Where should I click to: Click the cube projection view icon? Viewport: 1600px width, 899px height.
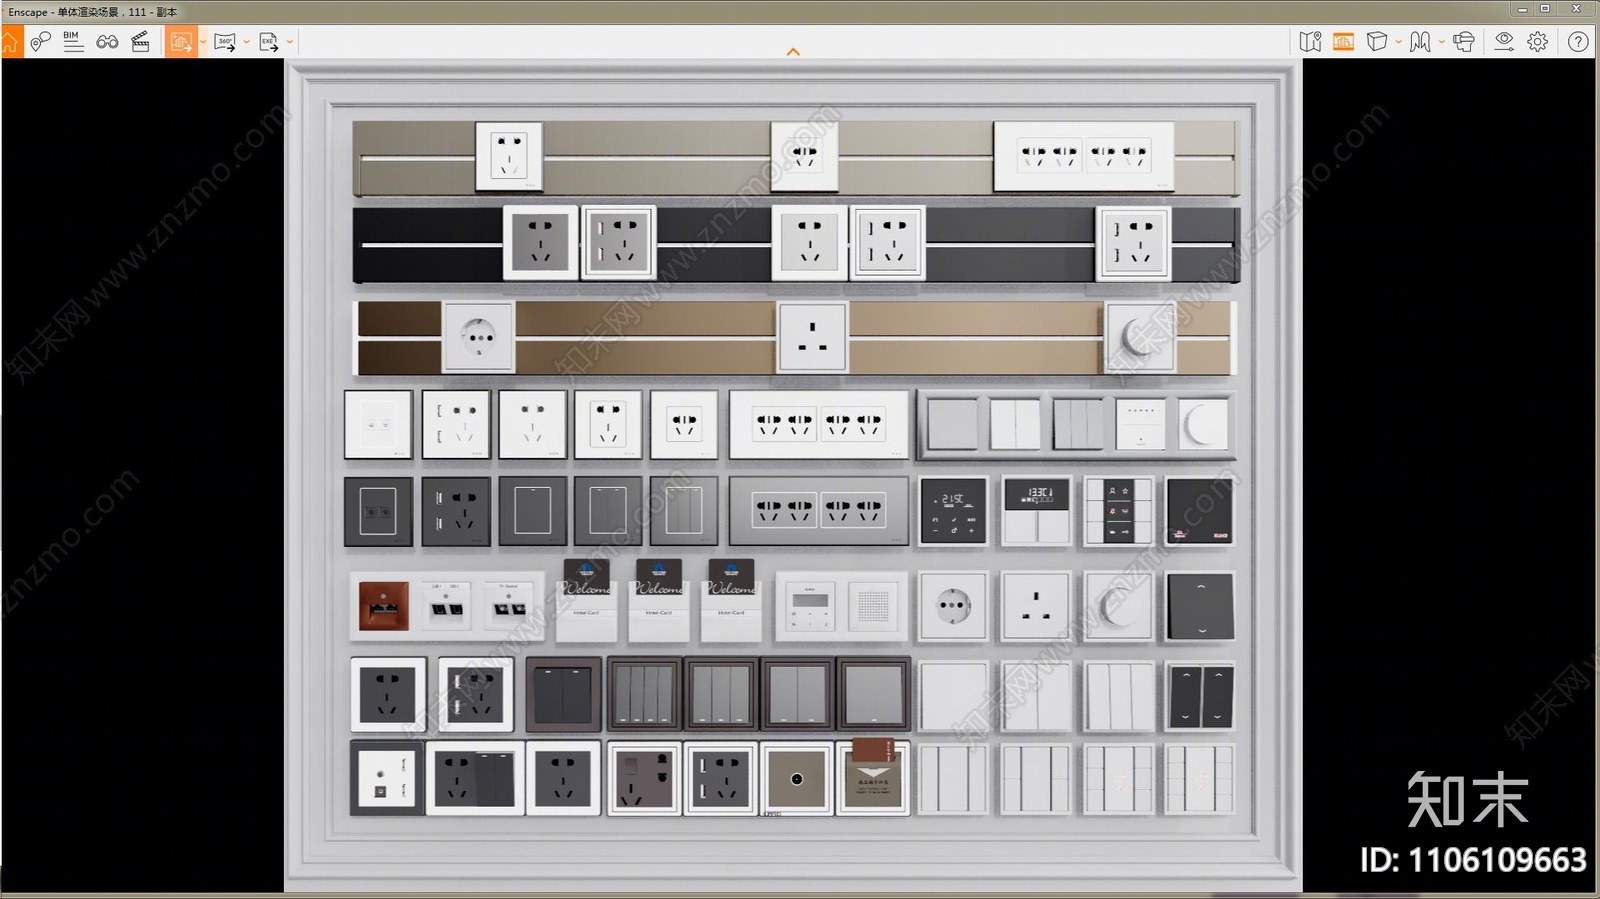coord(1377,42)
